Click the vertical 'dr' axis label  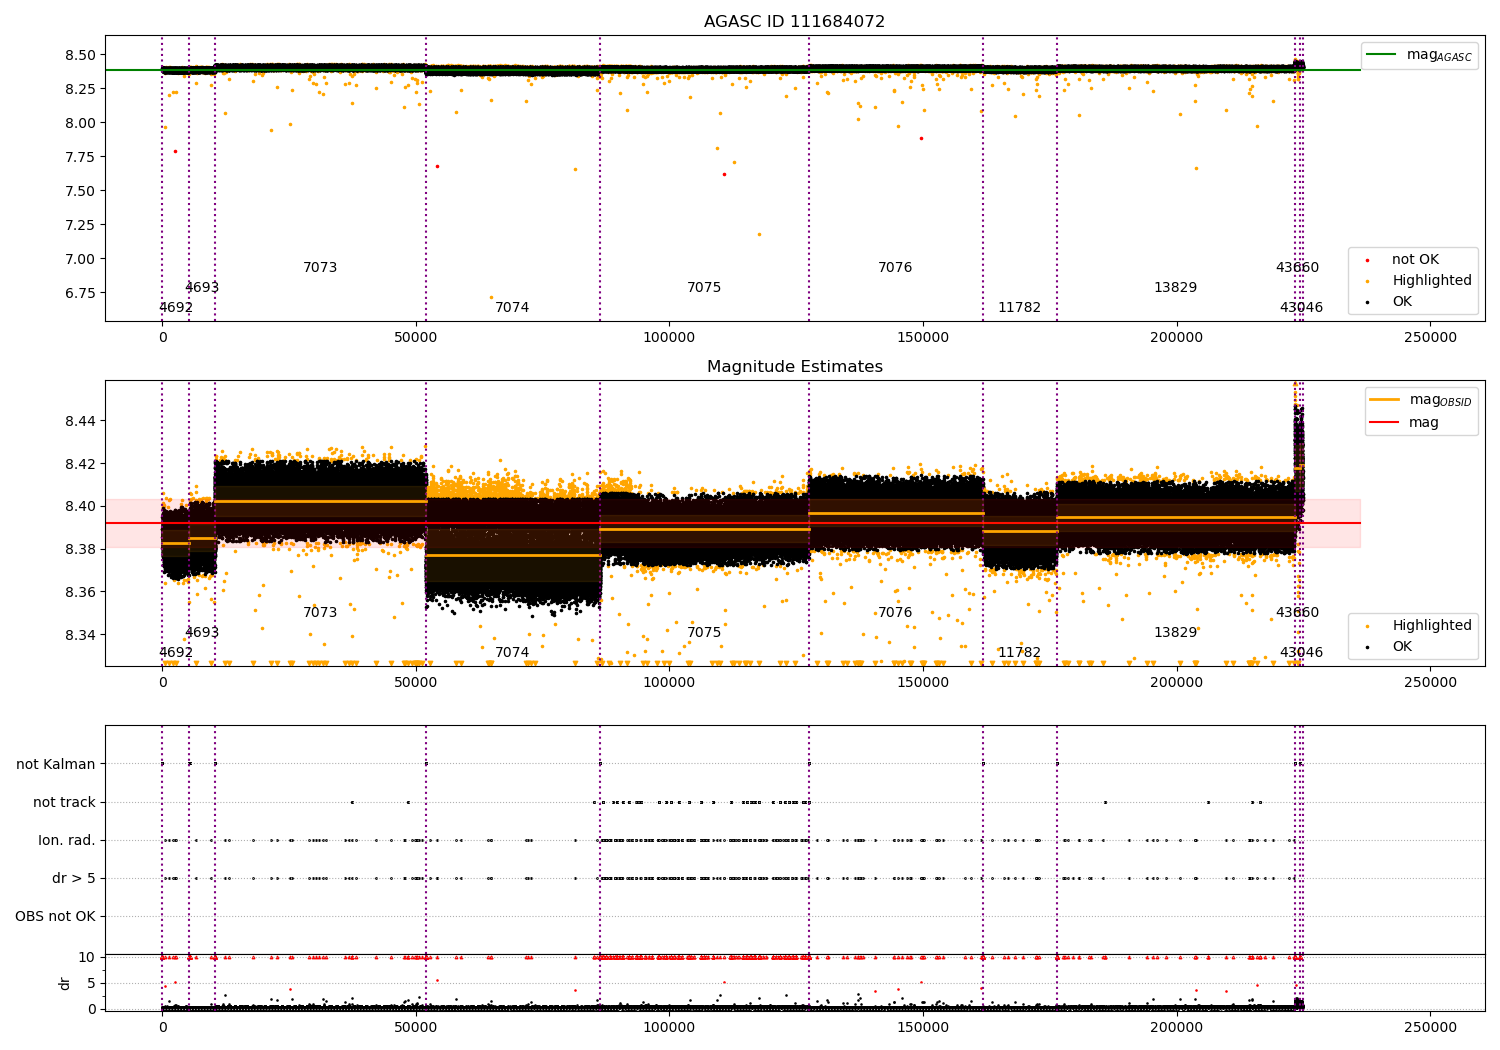[x=65, y=983]
